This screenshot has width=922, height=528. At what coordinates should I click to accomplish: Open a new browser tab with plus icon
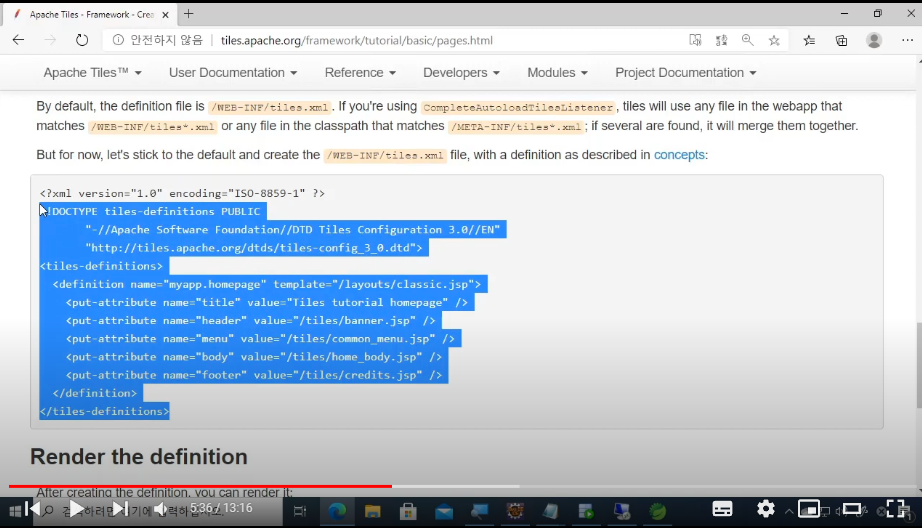click(188, 14)
